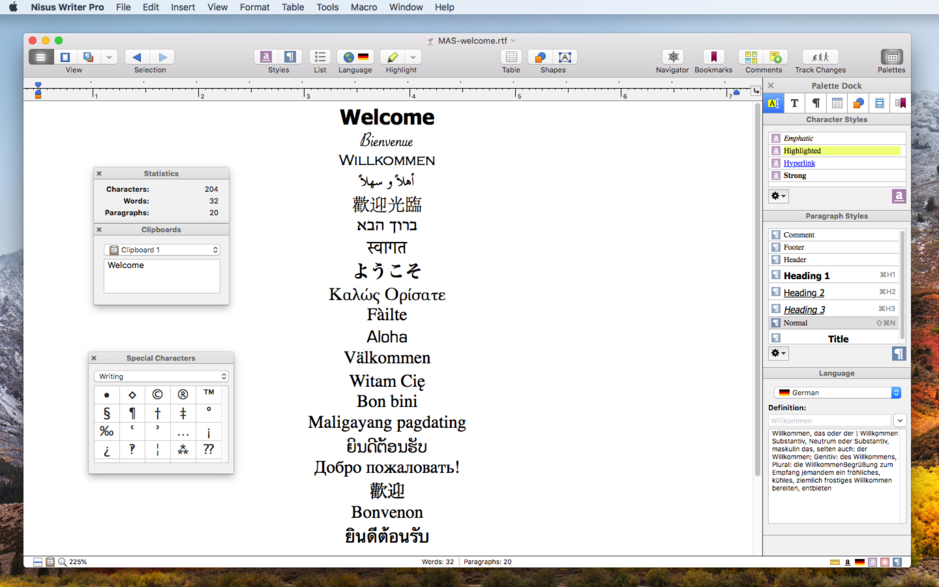
Task: Close the Clipboards palette
Action: (x=99, y=229)
